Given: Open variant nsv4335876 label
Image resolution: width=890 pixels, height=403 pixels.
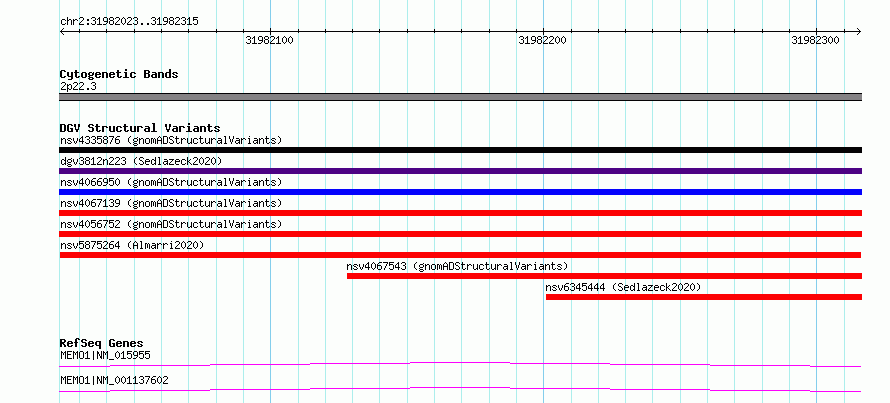Looking at the screenshot, I should point(171,140).
